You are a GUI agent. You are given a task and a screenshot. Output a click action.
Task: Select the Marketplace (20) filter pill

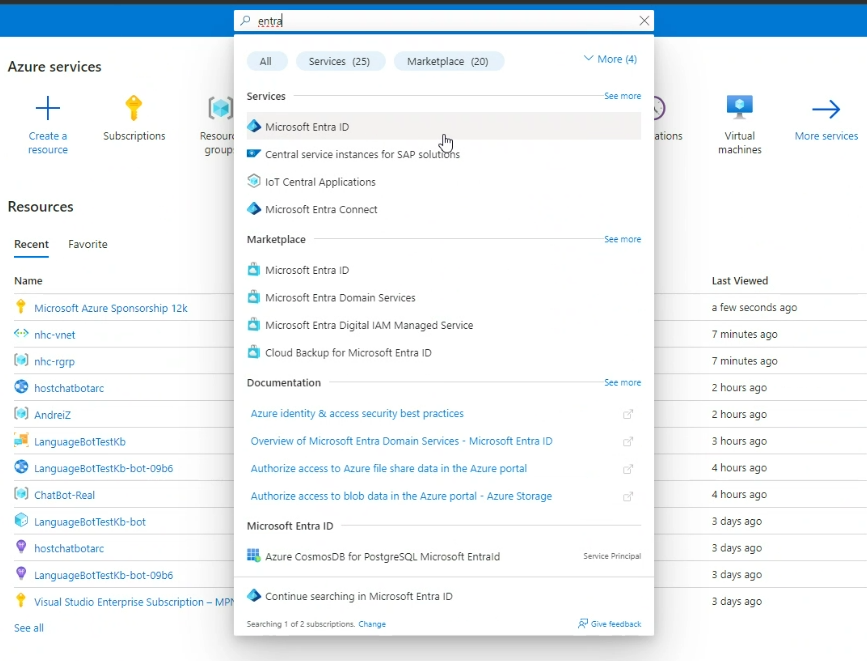(448, 61)
